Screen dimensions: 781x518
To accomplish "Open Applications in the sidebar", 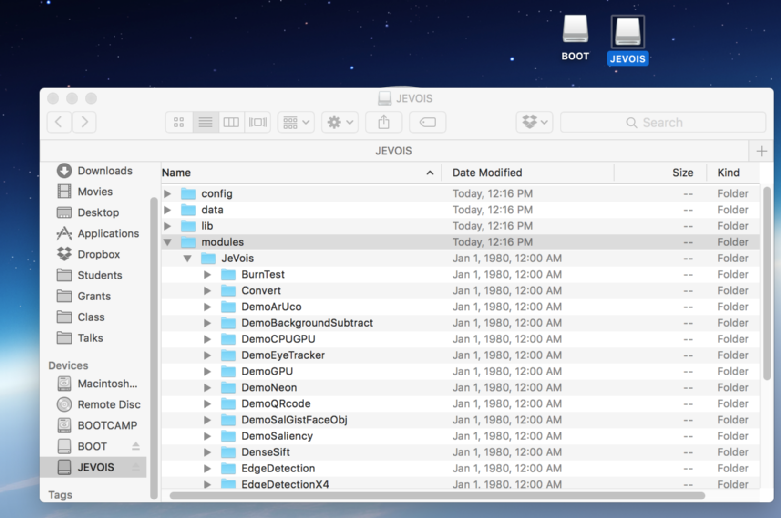I will click(x=98, y=234).
